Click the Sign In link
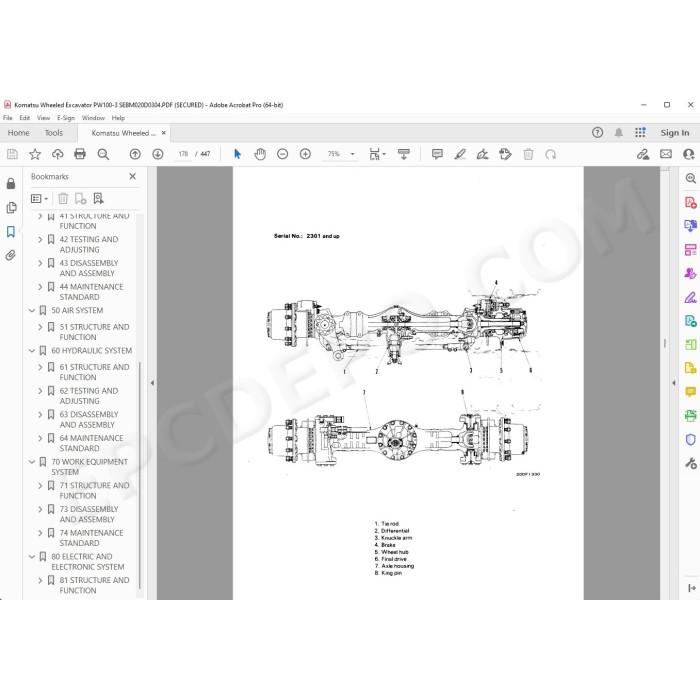 [675, 133]
